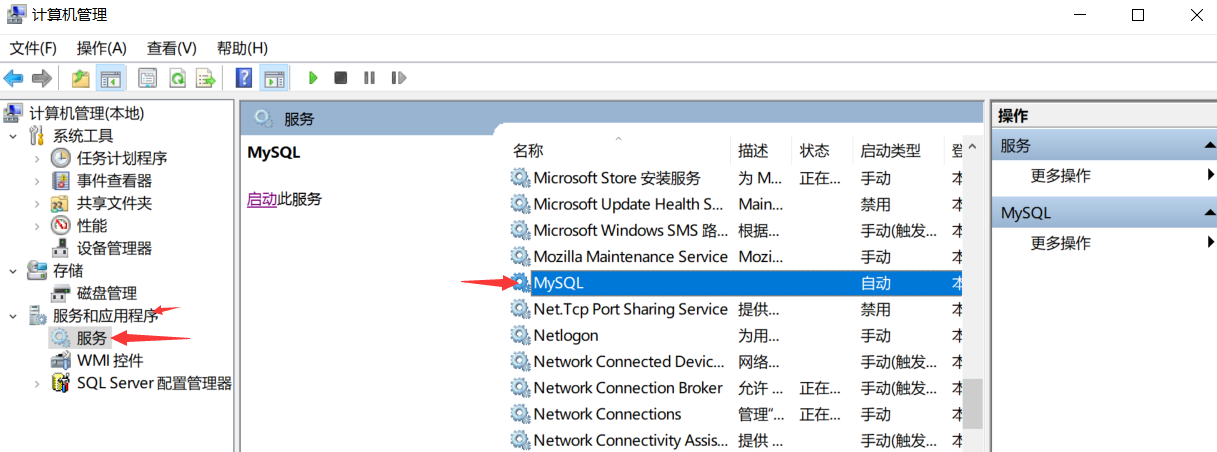Toggle the Show/Hide Action Pane toolbar button
1217x452 pixels.
coord(273,78)
